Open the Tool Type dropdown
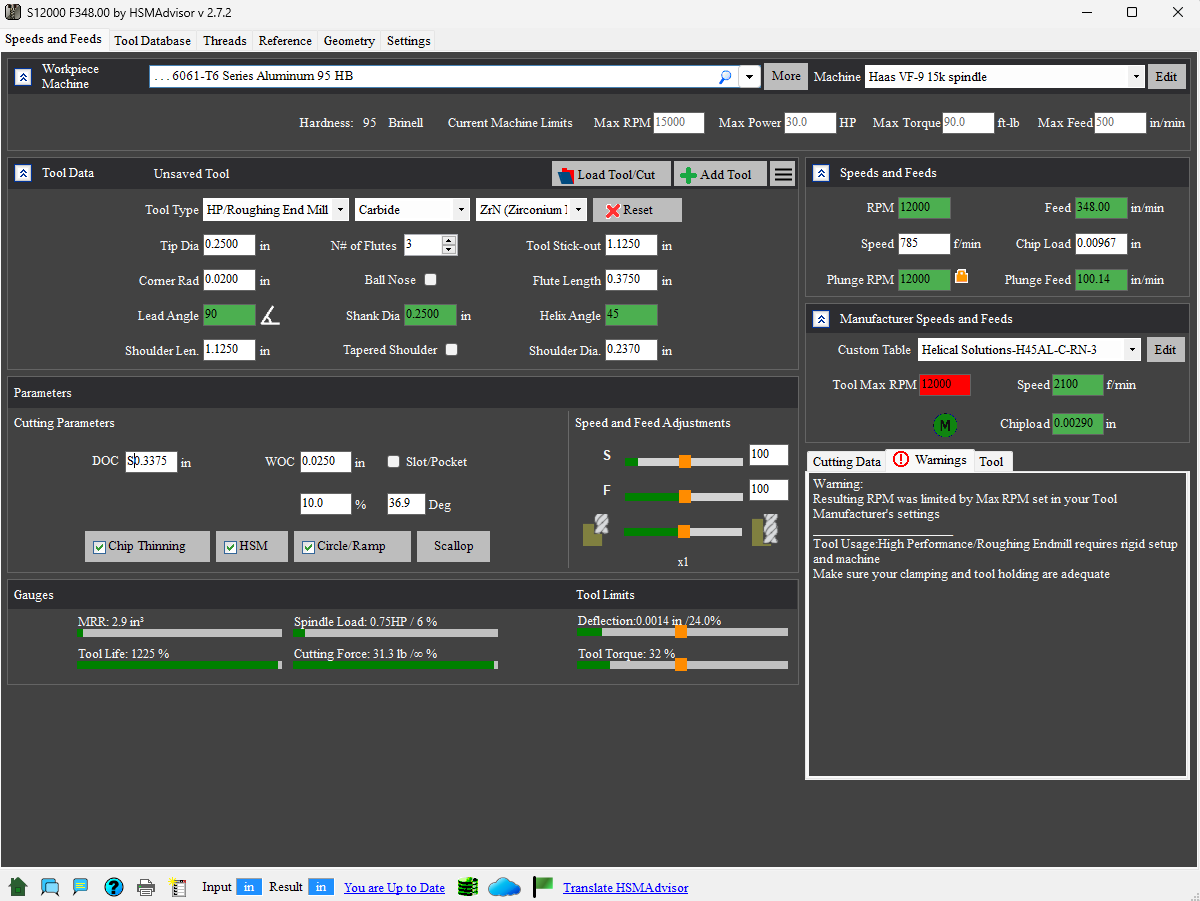The height and width of the screenshot is (901, 1200). click(x=340, y=210)
